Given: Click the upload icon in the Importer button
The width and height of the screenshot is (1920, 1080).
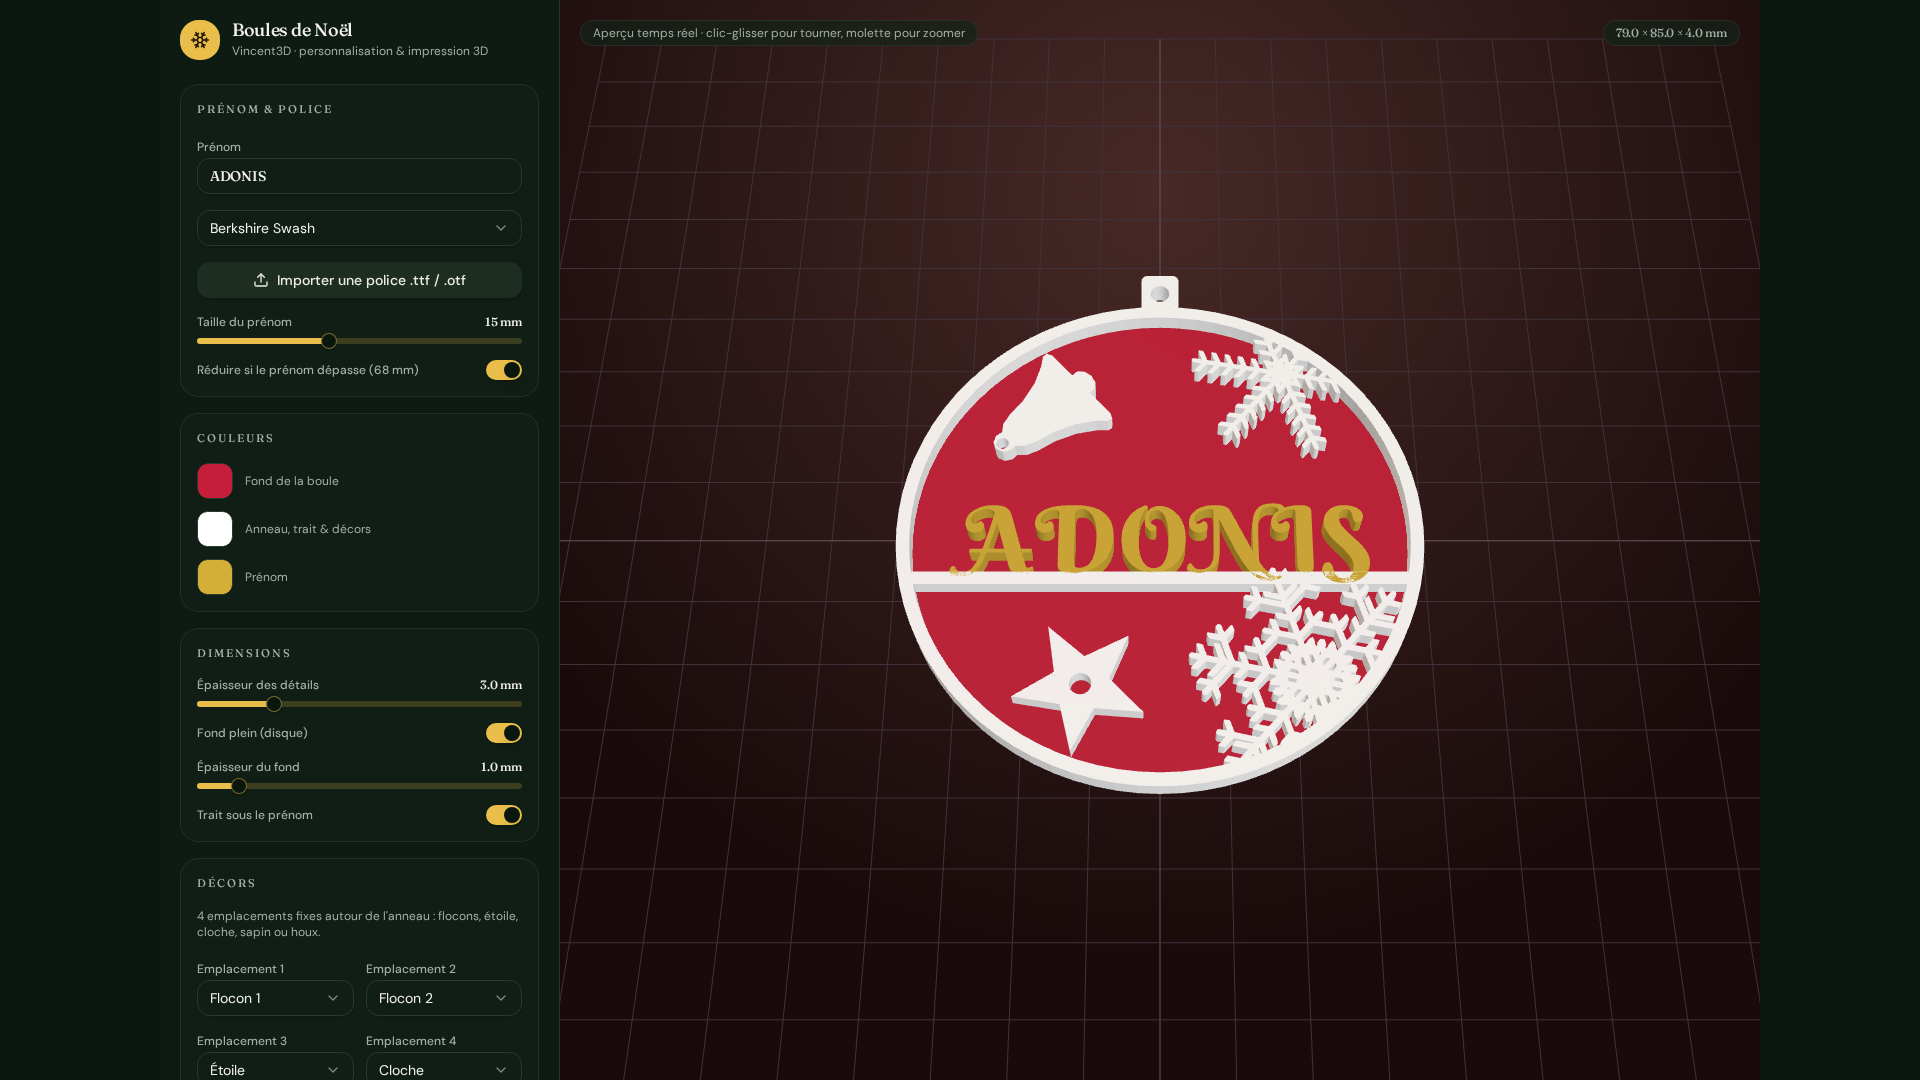Looking at the screenshot, I should pos(261,280).
